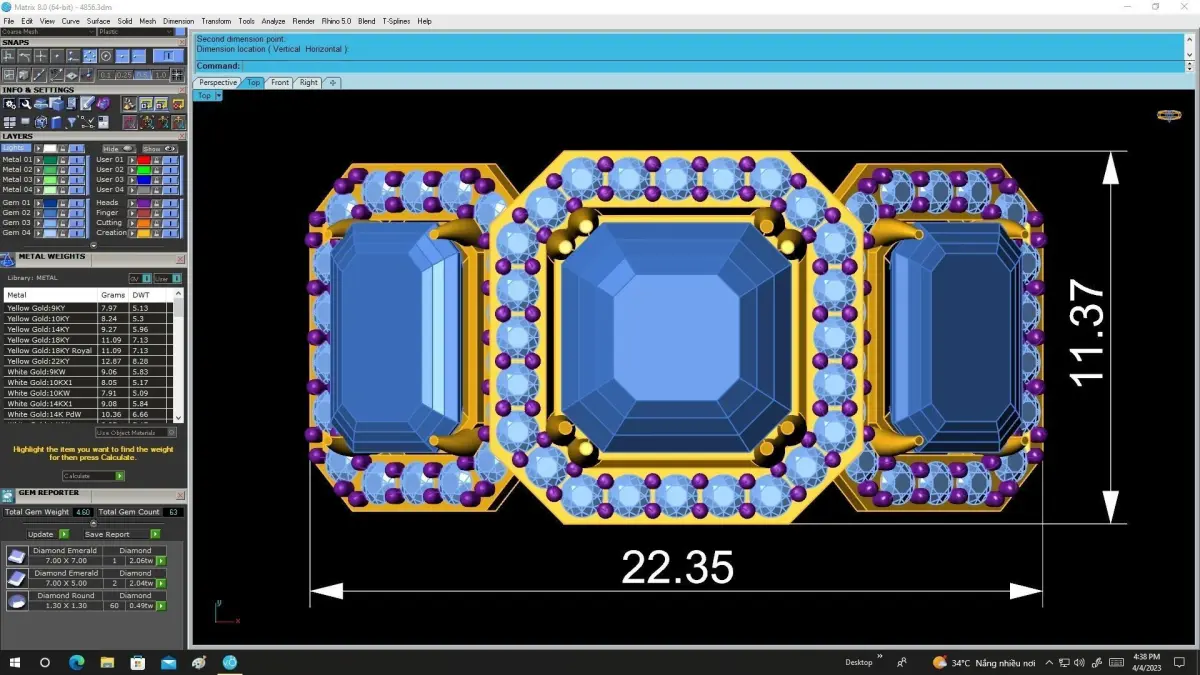
Task: Toggle Hide layers switch
Action: tap(119, 149)
